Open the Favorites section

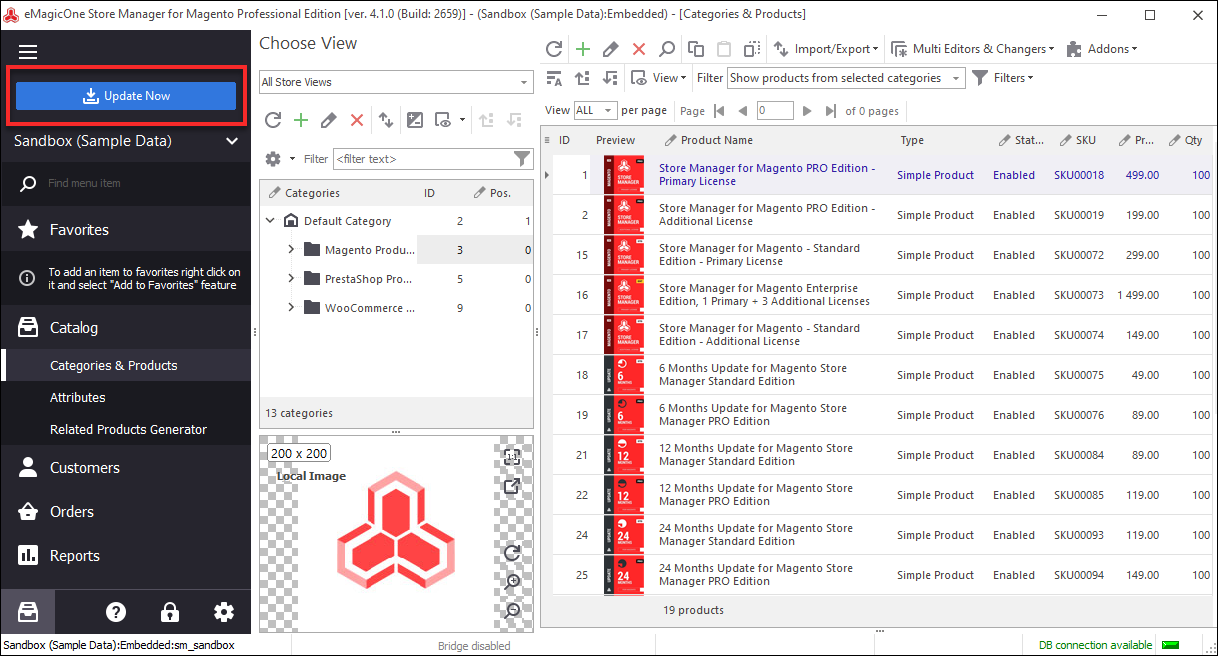tap(126, 230)
